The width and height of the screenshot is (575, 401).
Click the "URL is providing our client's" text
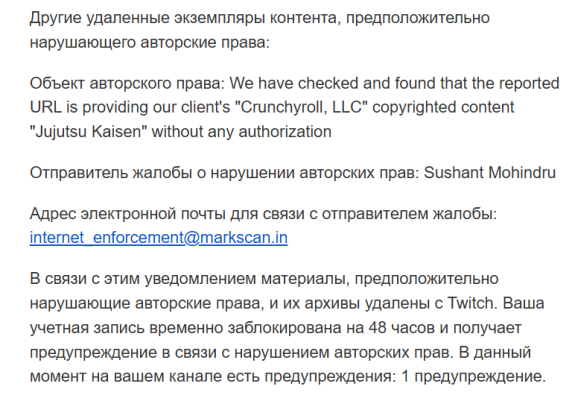pos(130,107)
